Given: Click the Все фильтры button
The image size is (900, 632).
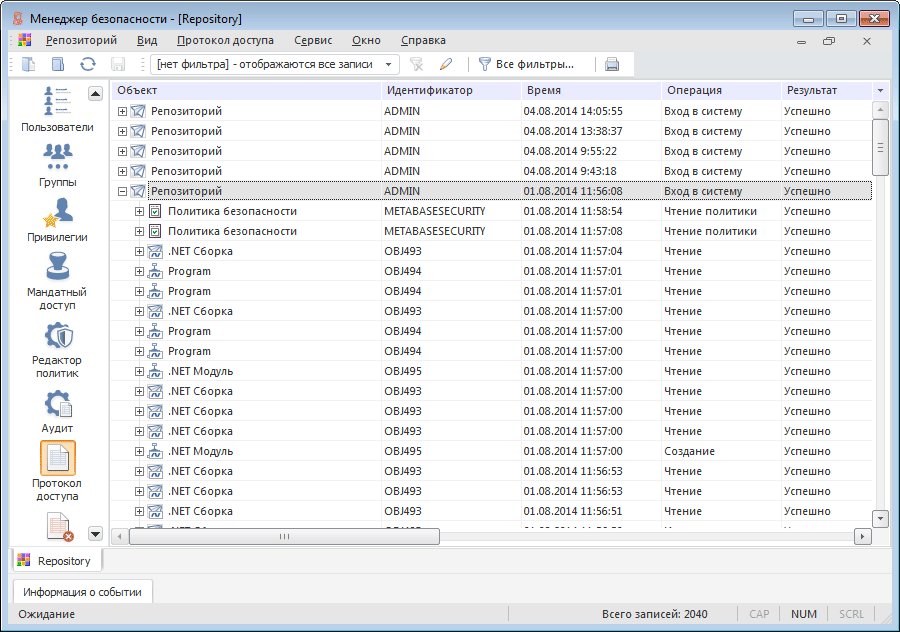Looking at the screenshot, I should [526, 64].
